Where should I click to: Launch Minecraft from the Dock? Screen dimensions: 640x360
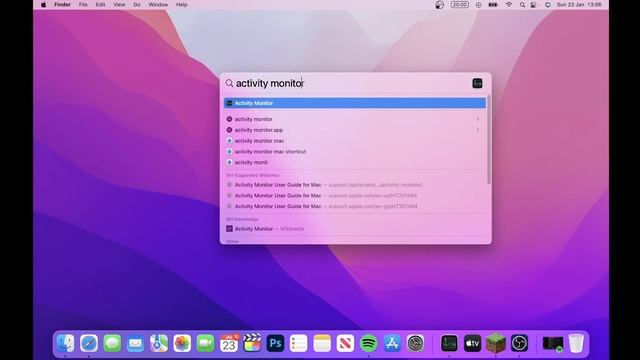pos(496,343)
